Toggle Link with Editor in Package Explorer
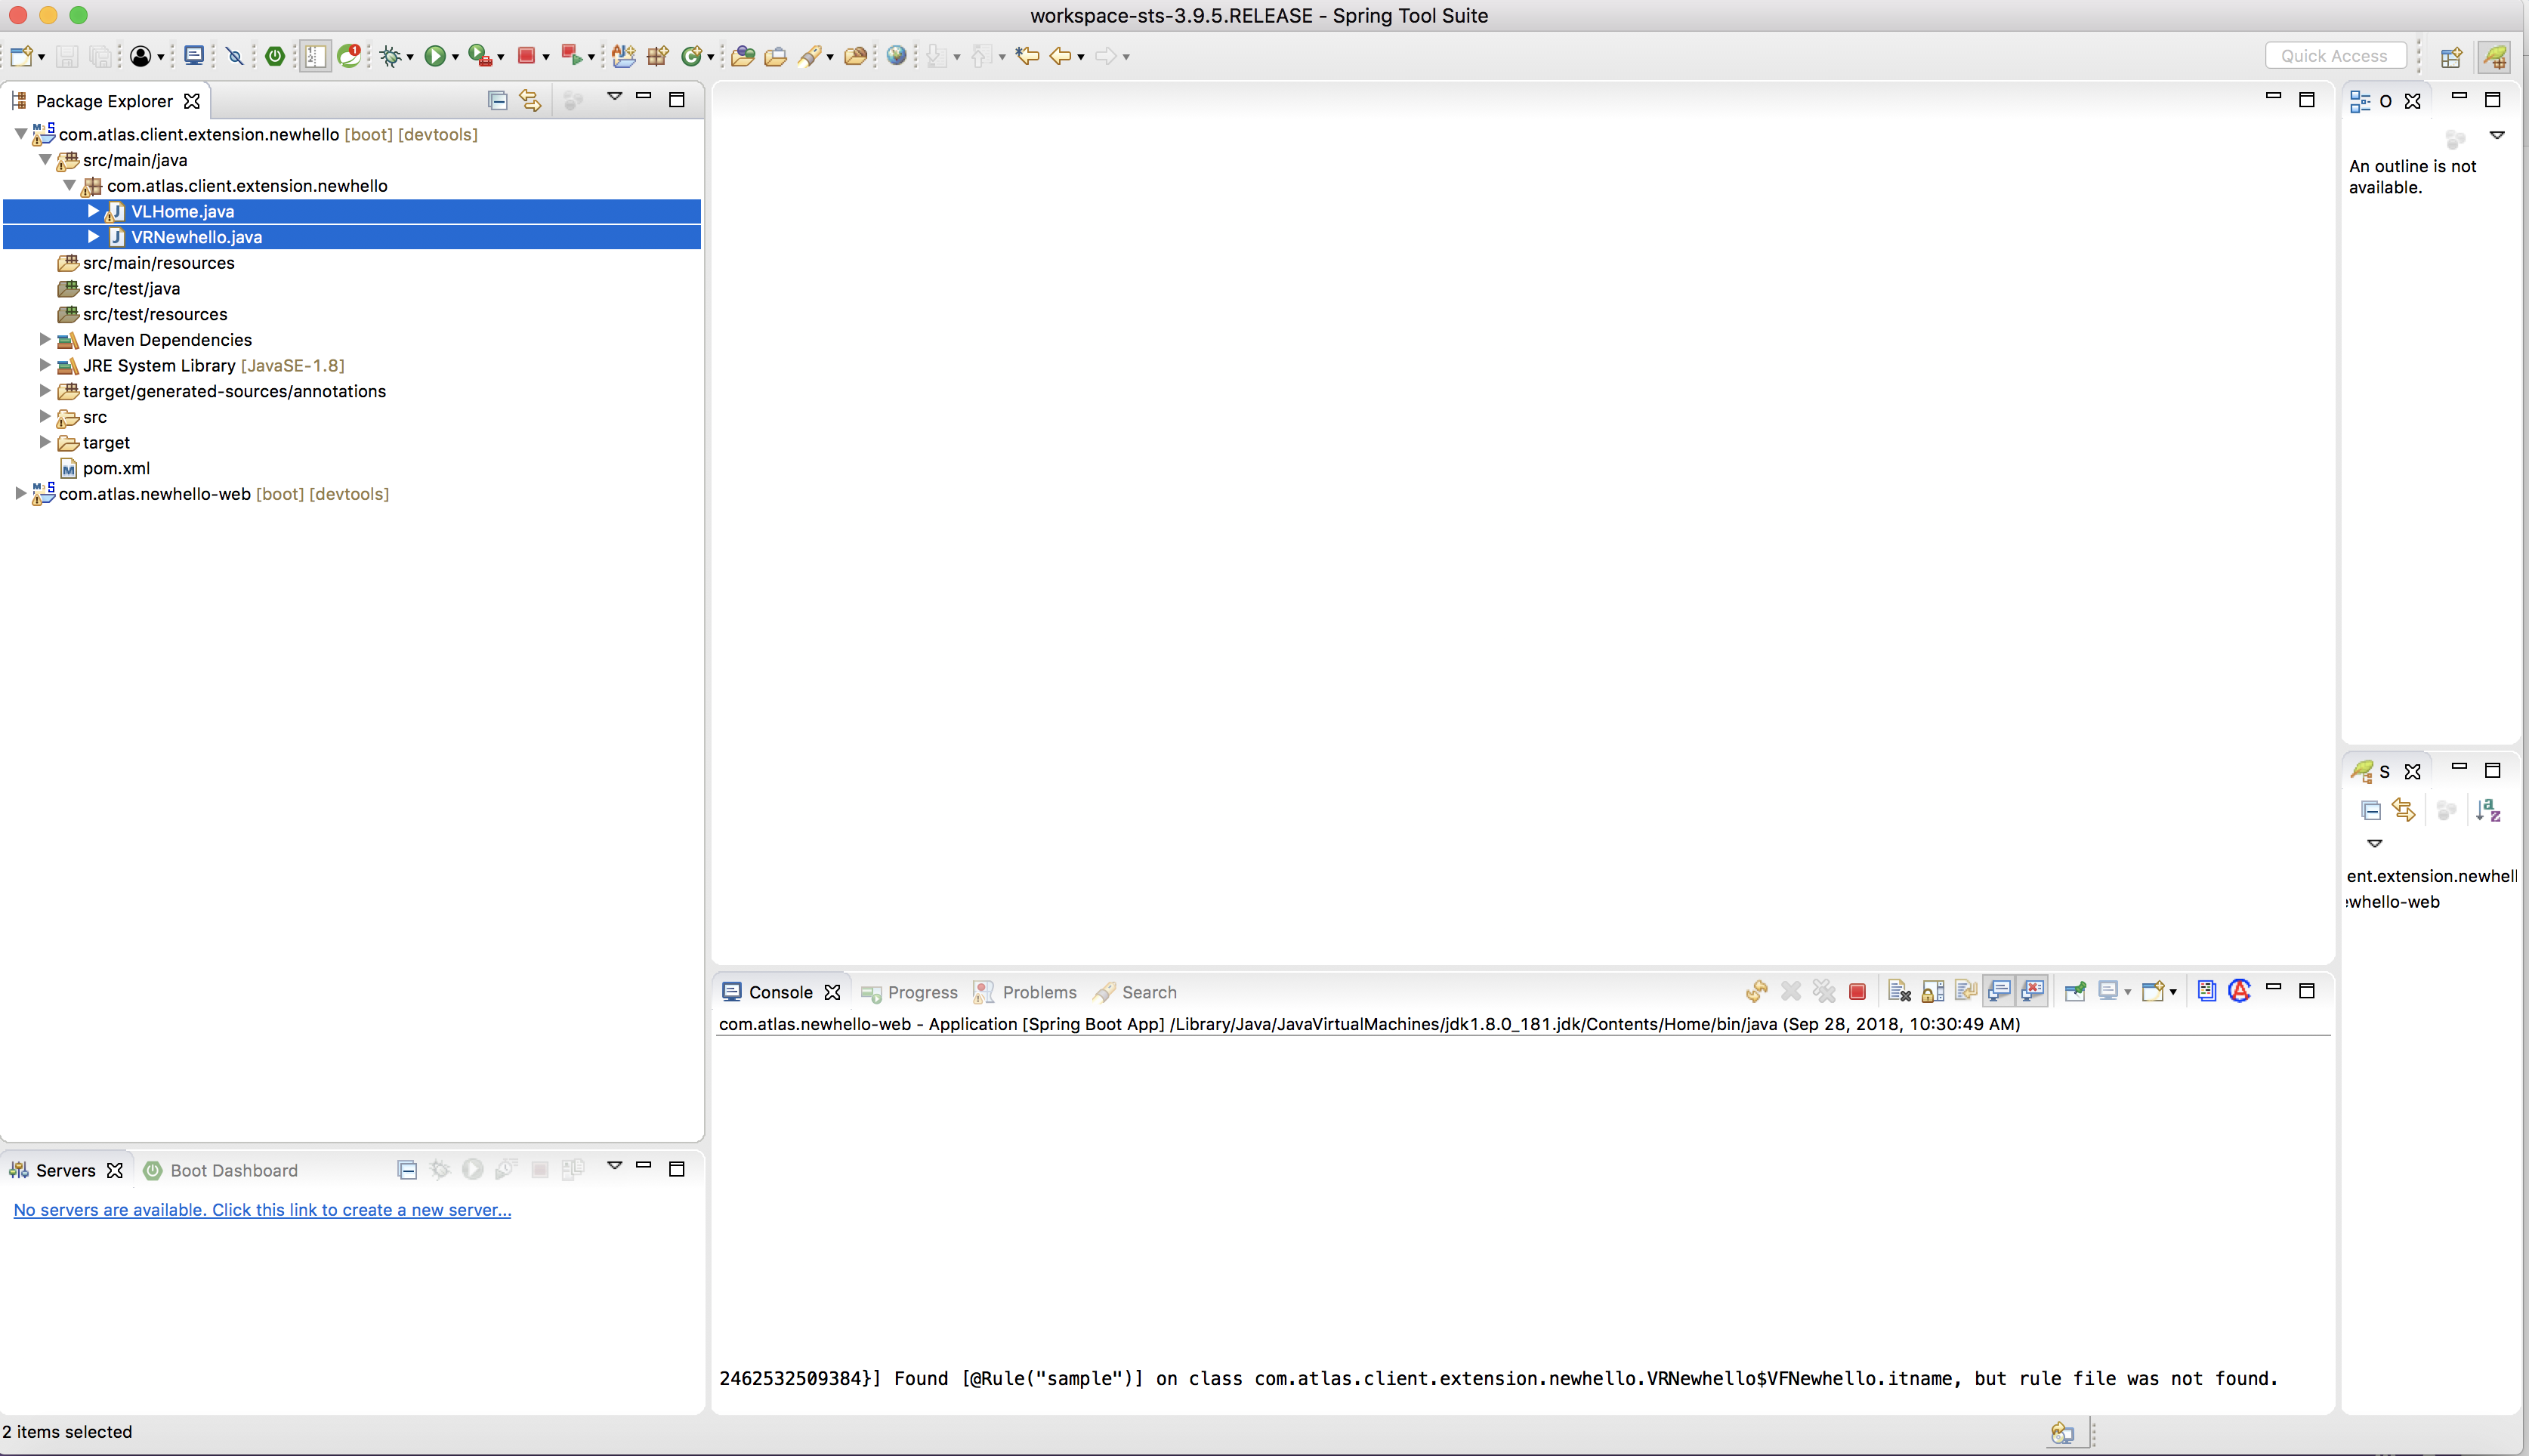 click(x=530, y=100)
